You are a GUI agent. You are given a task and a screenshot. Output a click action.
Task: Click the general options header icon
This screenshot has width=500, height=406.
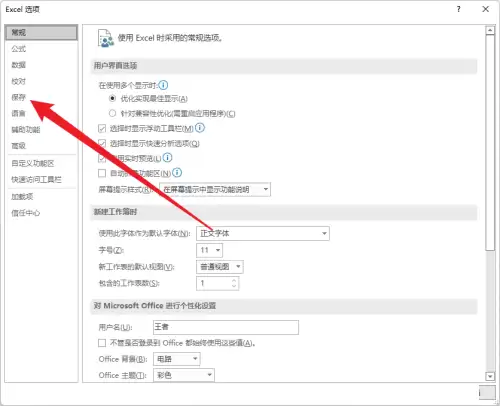pos(106,38)
